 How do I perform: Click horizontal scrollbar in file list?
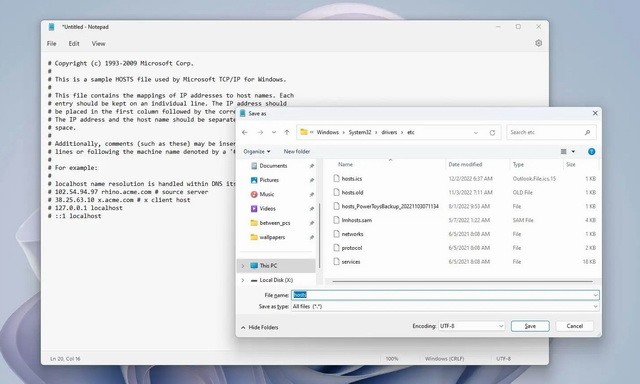462,281
